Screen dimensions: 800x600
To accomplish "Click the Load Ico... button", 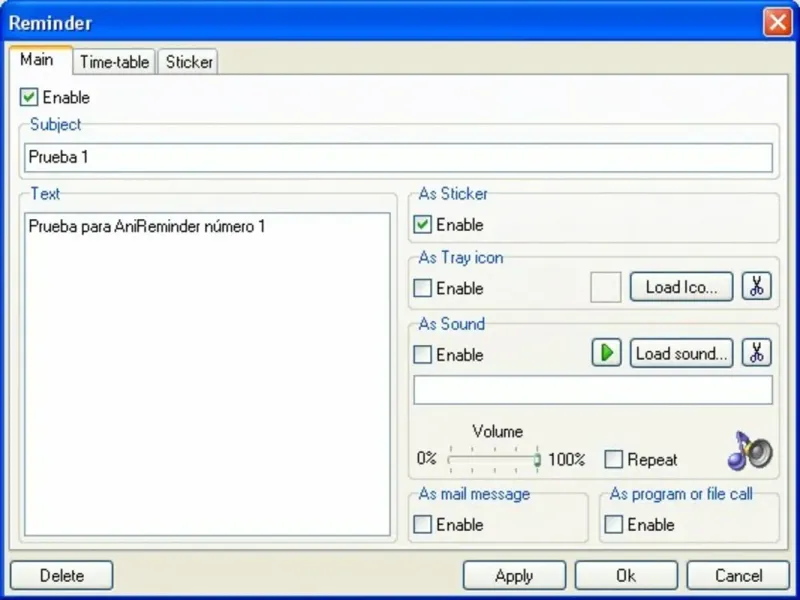I will tap(682, 287).
